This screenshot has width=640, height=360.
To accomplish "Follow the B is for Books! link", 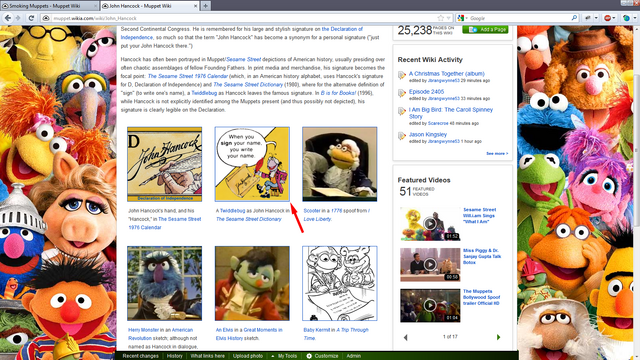I will [x=338, y=93].
